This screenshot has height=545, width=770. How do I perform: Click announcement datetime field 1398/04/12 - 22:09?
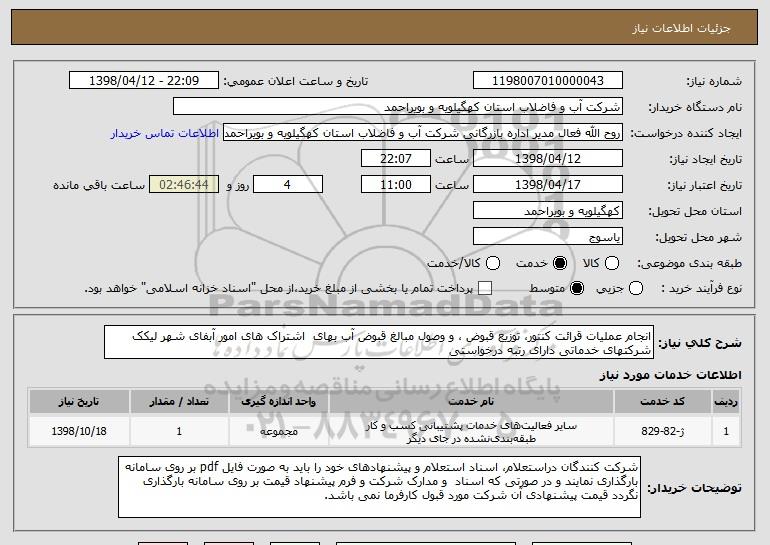[x=144, y=81]
